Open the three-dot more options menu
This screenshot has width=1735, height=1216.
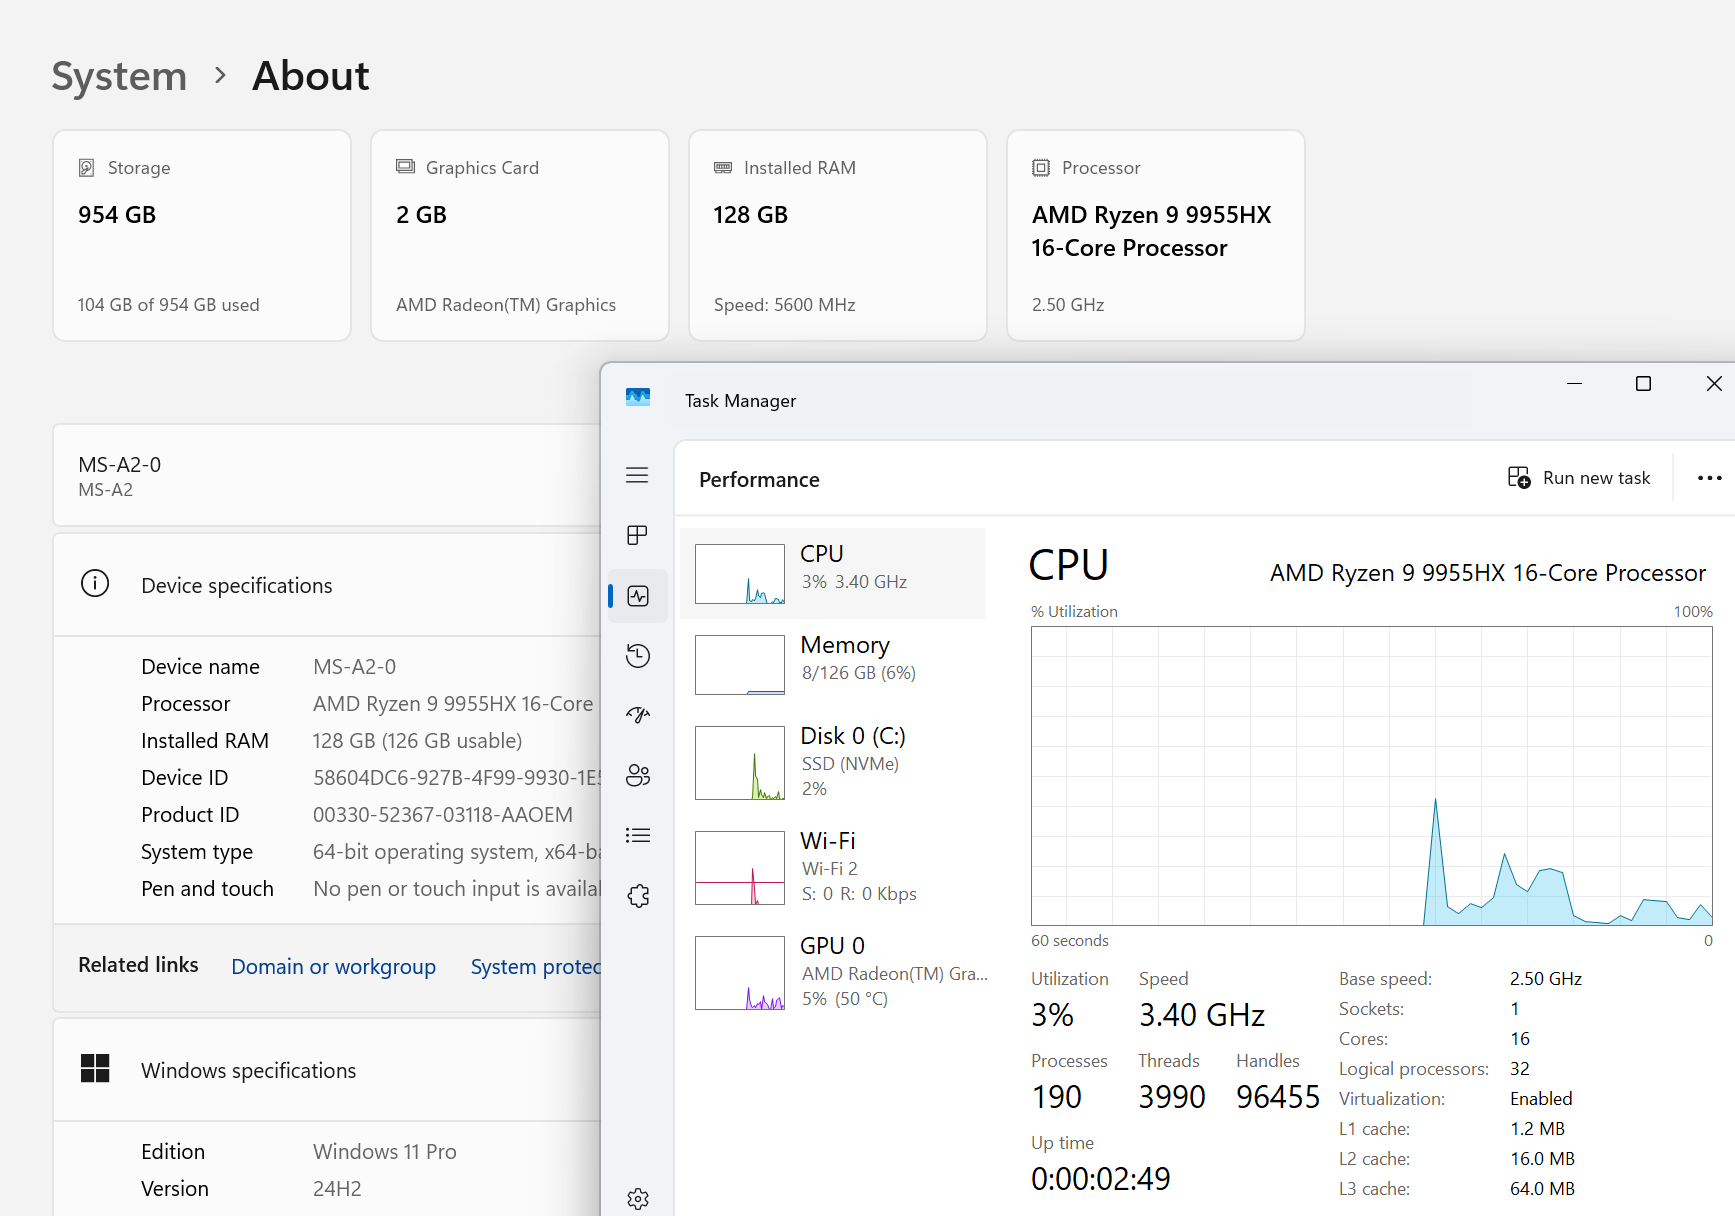(x=1709, y=478)
